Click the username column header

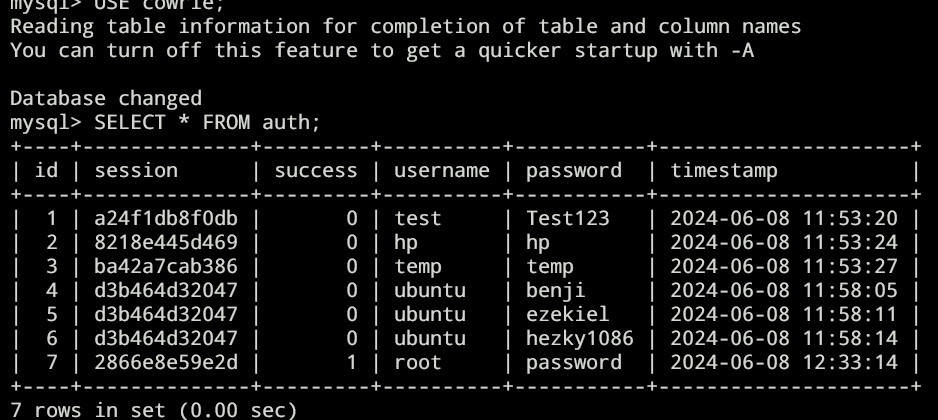pos(441,170)
